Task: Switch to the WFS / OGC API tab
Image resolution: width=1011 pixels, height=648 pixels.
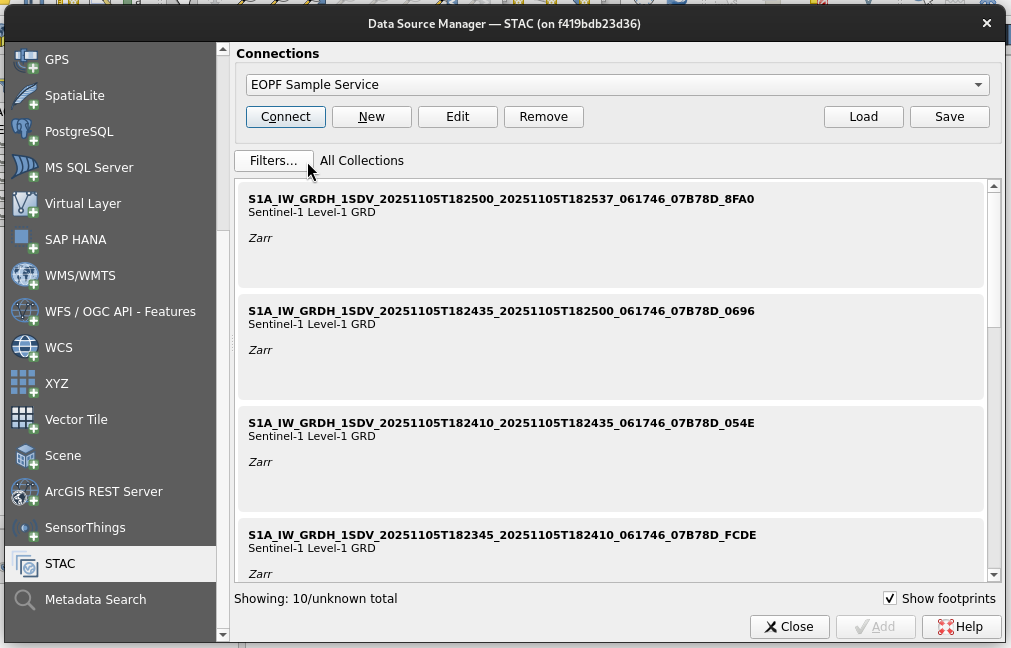Action: click(120, 312)
